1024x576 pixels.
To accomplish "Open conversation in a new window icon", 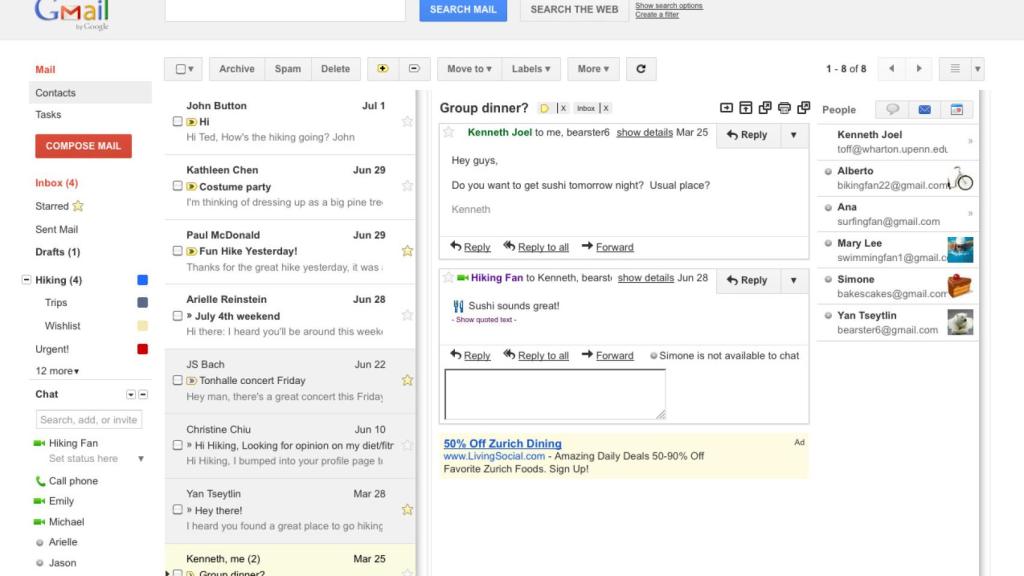I will 805,109.
